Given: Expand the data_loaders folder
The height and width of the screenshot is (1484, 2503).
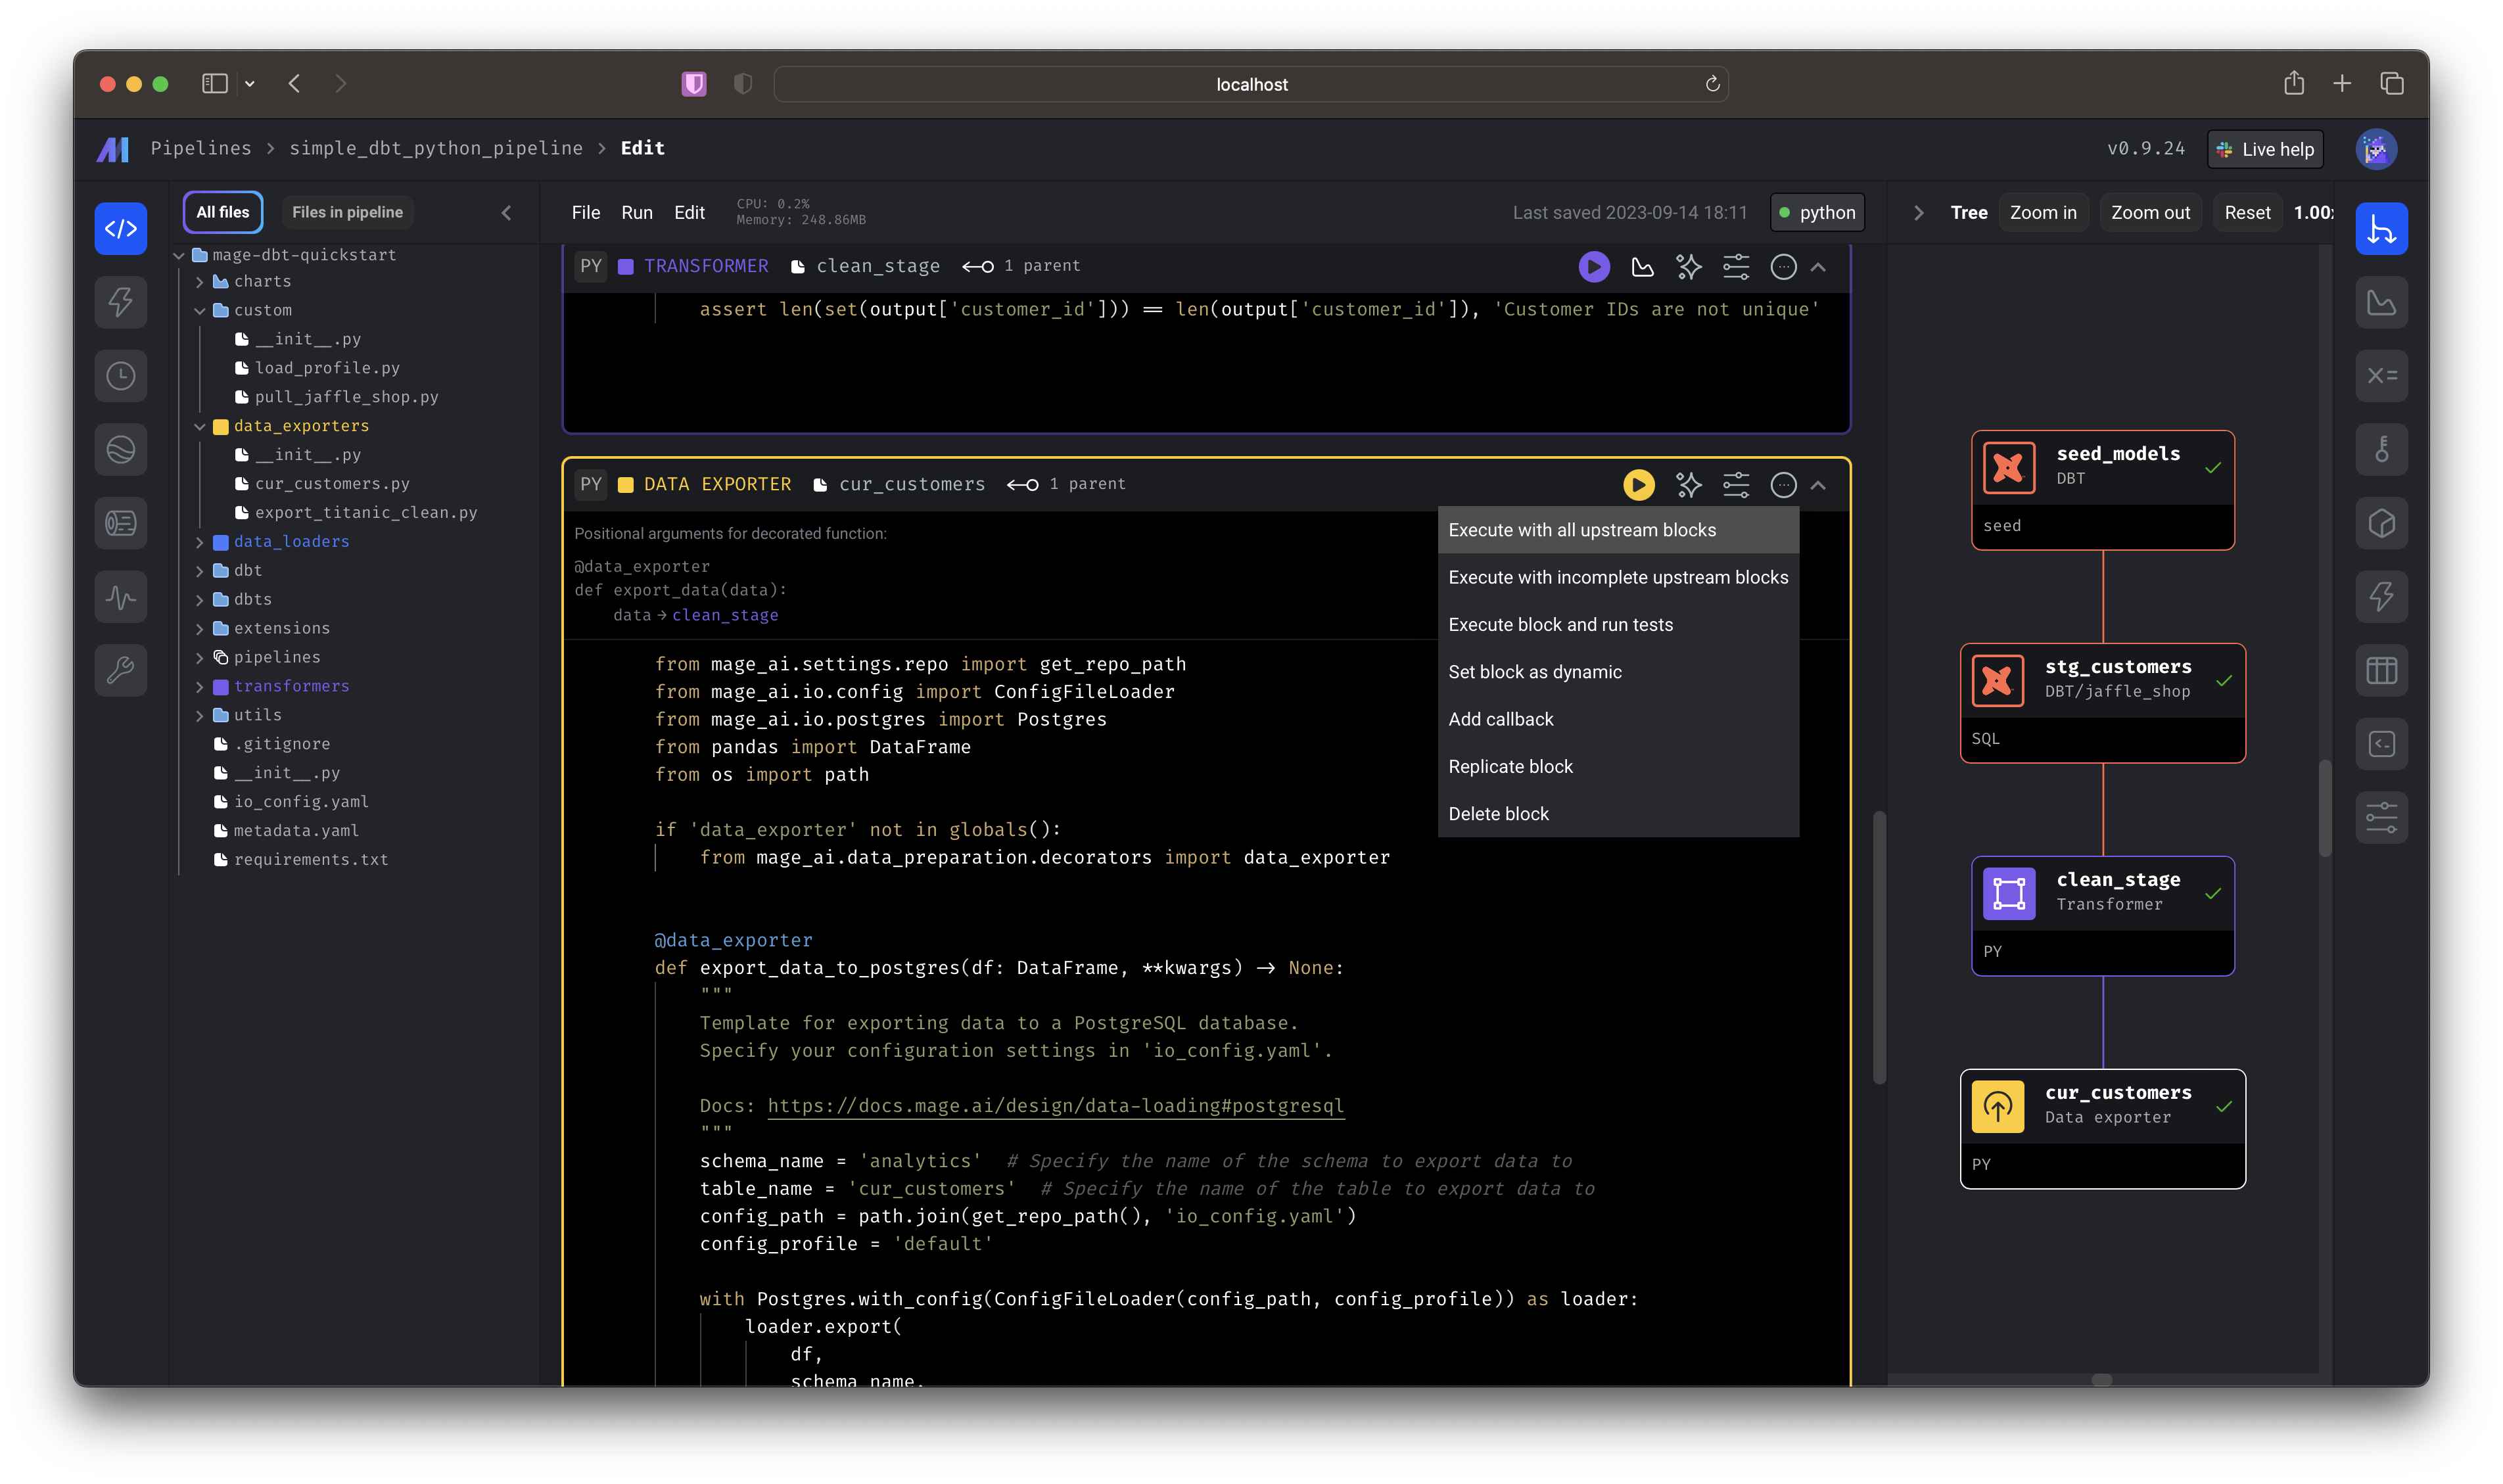Looking at the screenshot, I should tap(199, 542).
